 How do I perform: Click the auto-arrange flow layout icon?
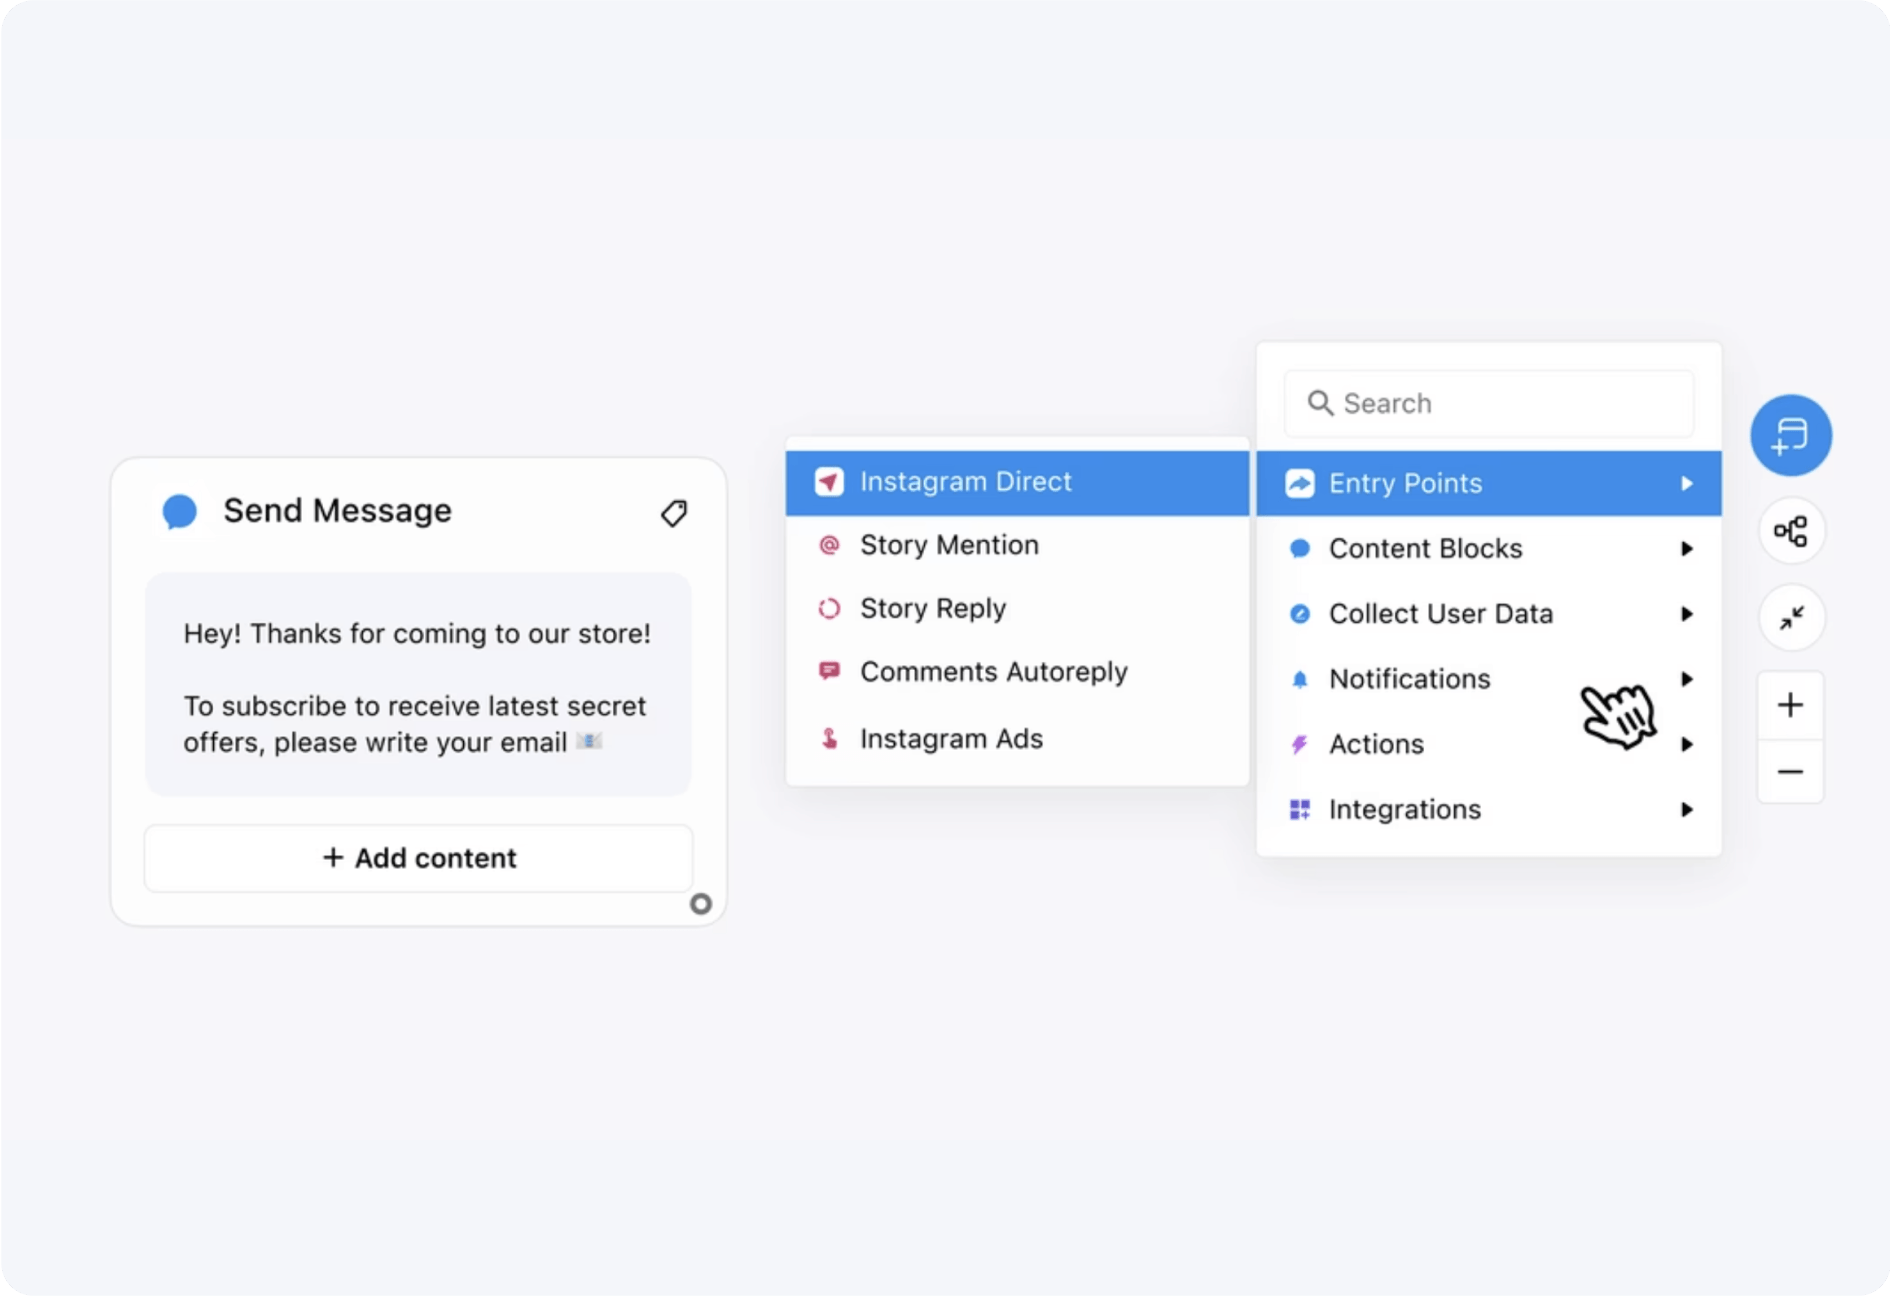coord(1790,531)
